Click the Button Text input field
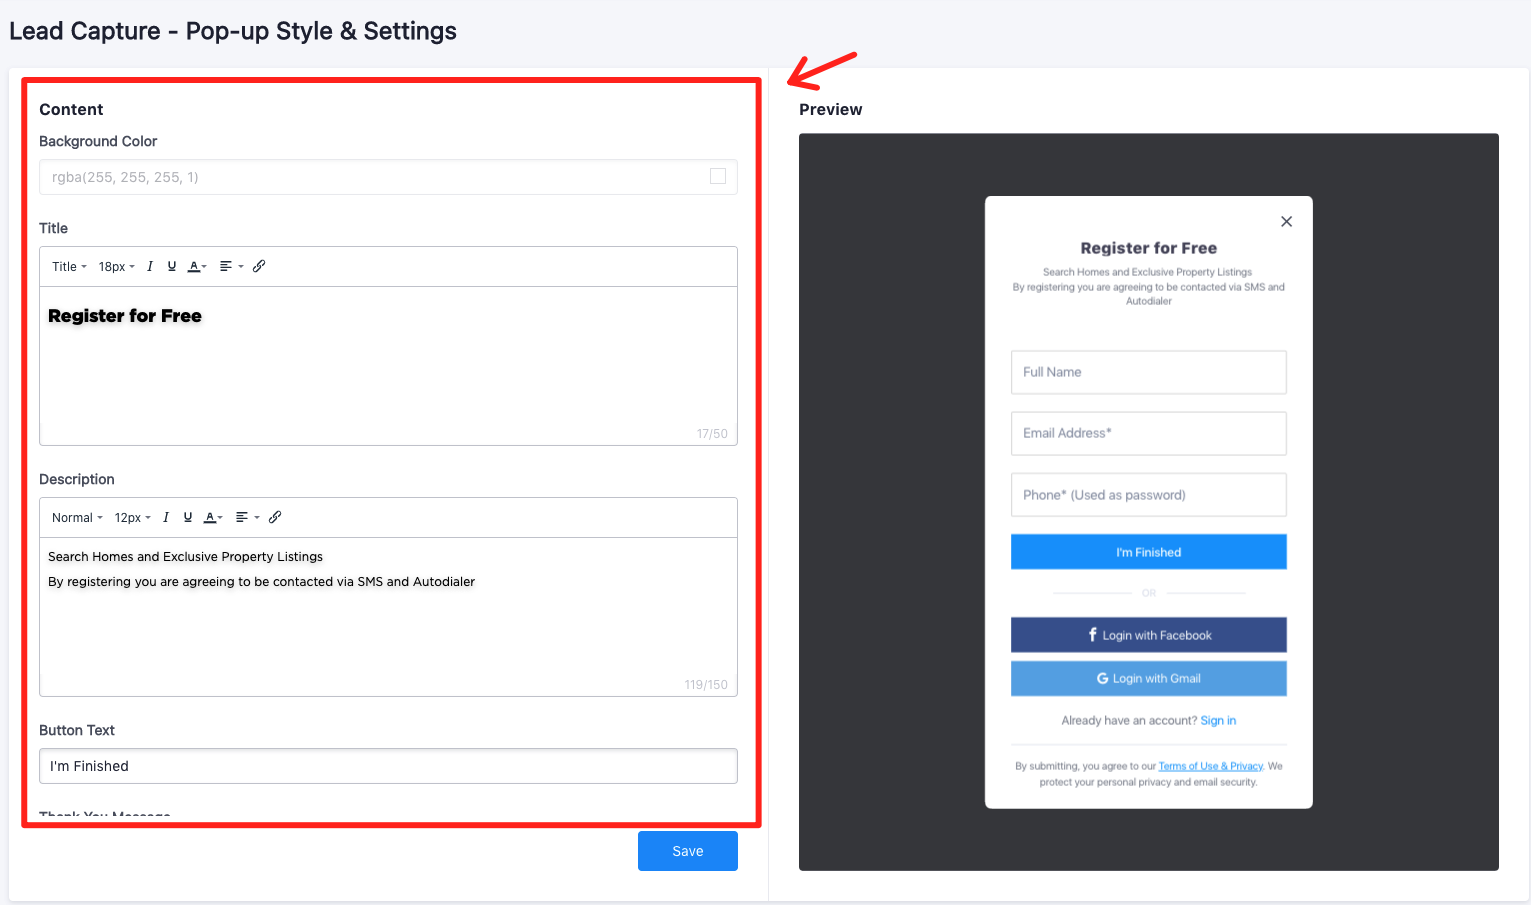The width and height of the screenshot is (1531, 905). point(388,766)
